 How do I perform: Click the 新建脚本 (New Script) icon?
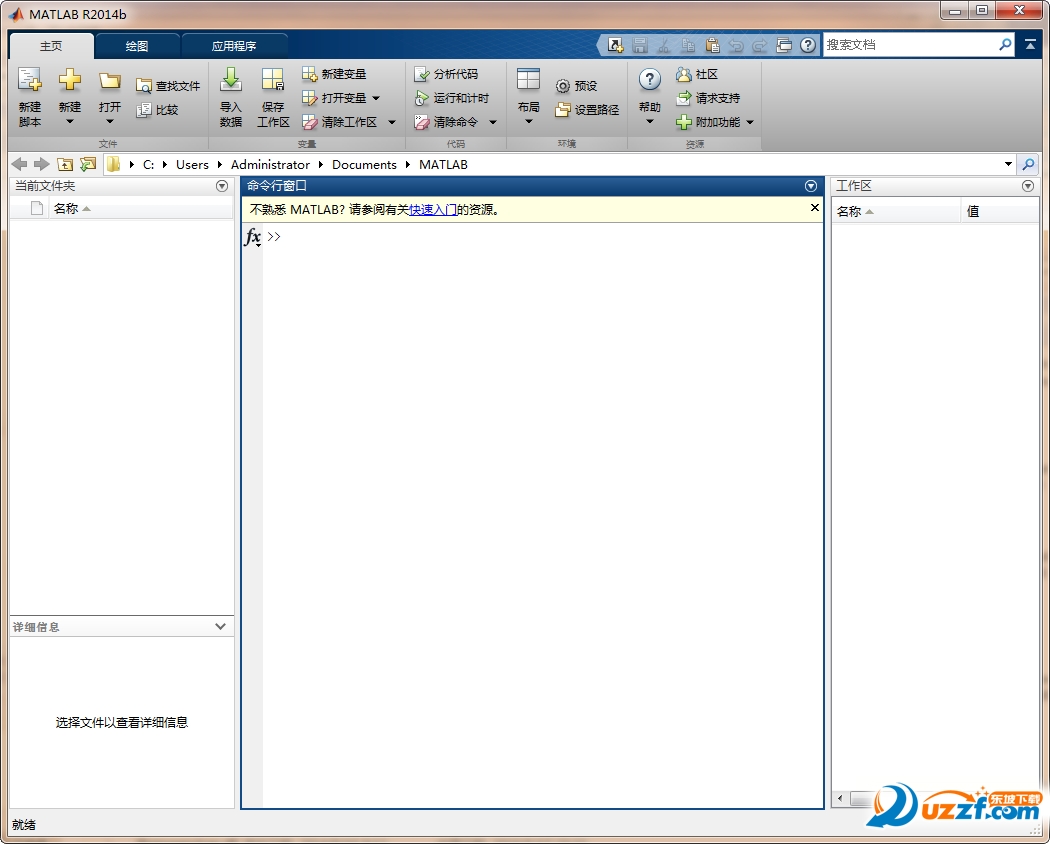tap(29, 80)
